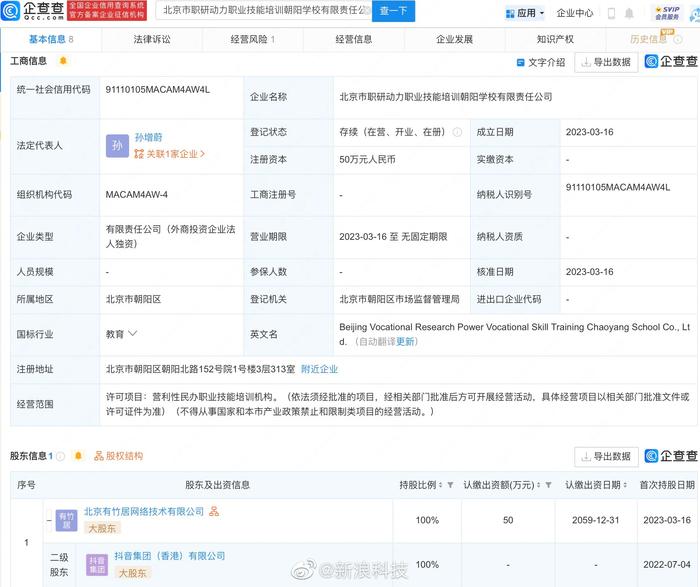Open notifications bell in top header
Viewport: 700px width, 587px height.
(x=629, y=13)
